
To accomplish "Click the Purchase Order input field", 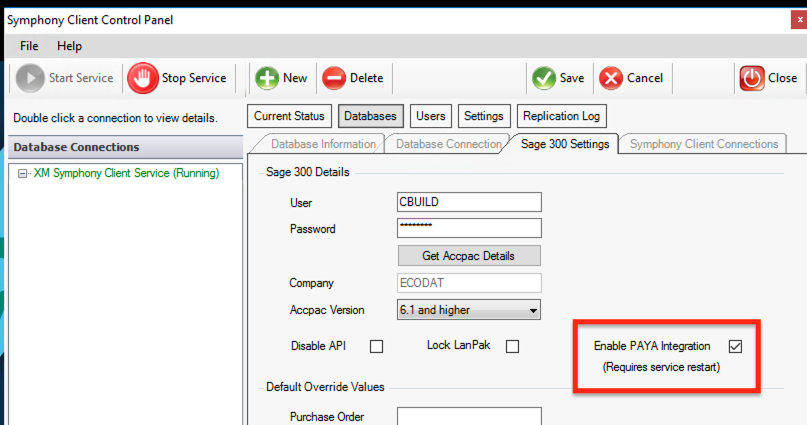I will coord(469,417).
